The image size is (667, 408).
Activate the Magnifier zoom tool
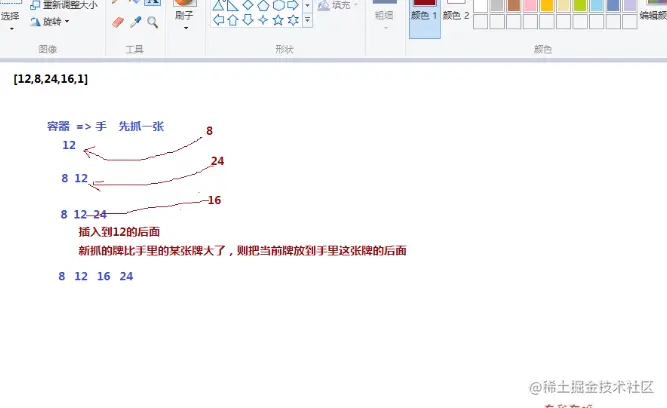point(152,22)
